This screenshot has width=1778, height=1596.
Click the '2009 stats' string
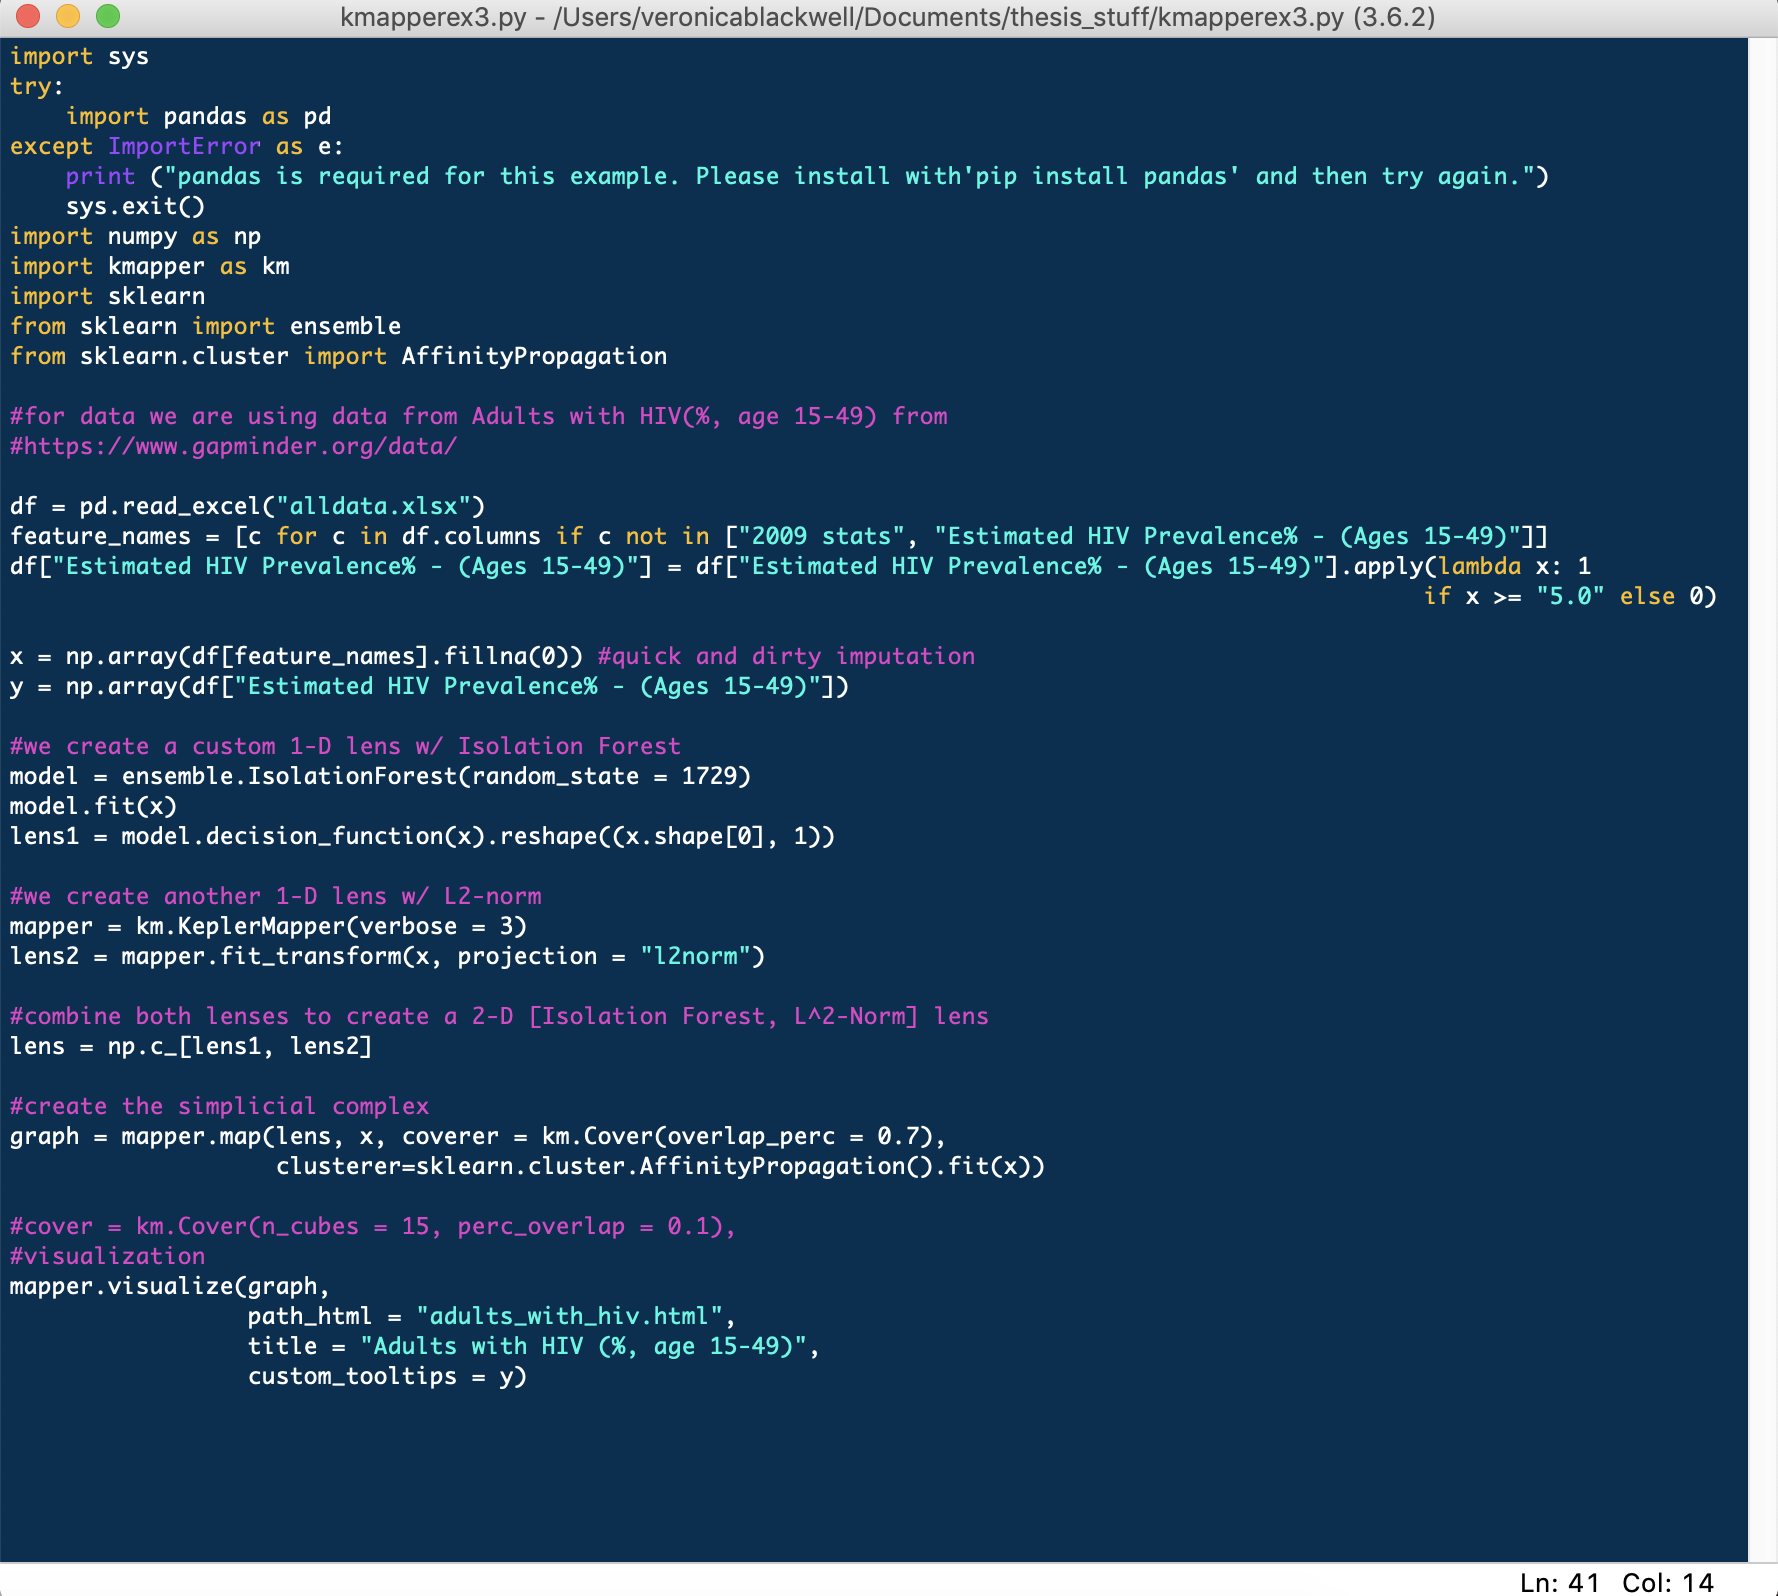pos(821,537)
